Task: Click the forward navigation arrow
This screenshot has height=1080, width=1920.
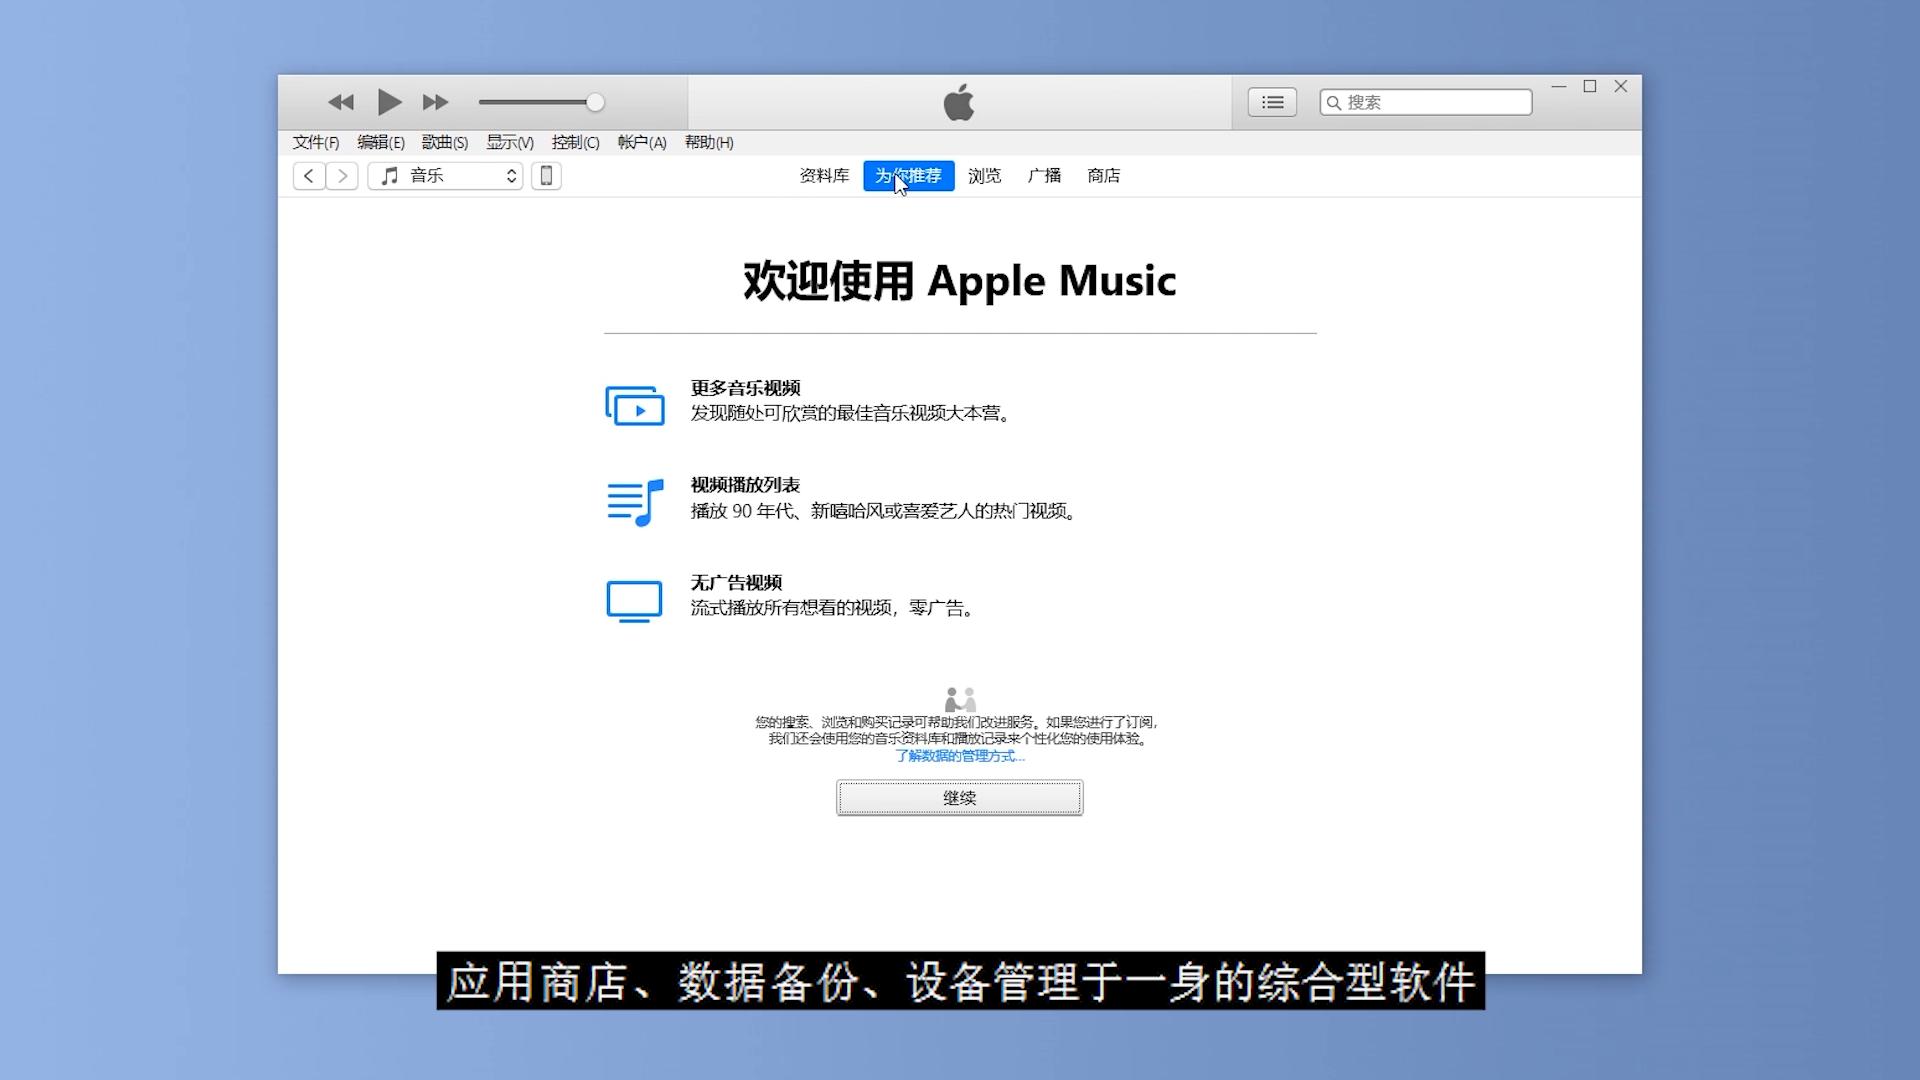Action: 341,175
